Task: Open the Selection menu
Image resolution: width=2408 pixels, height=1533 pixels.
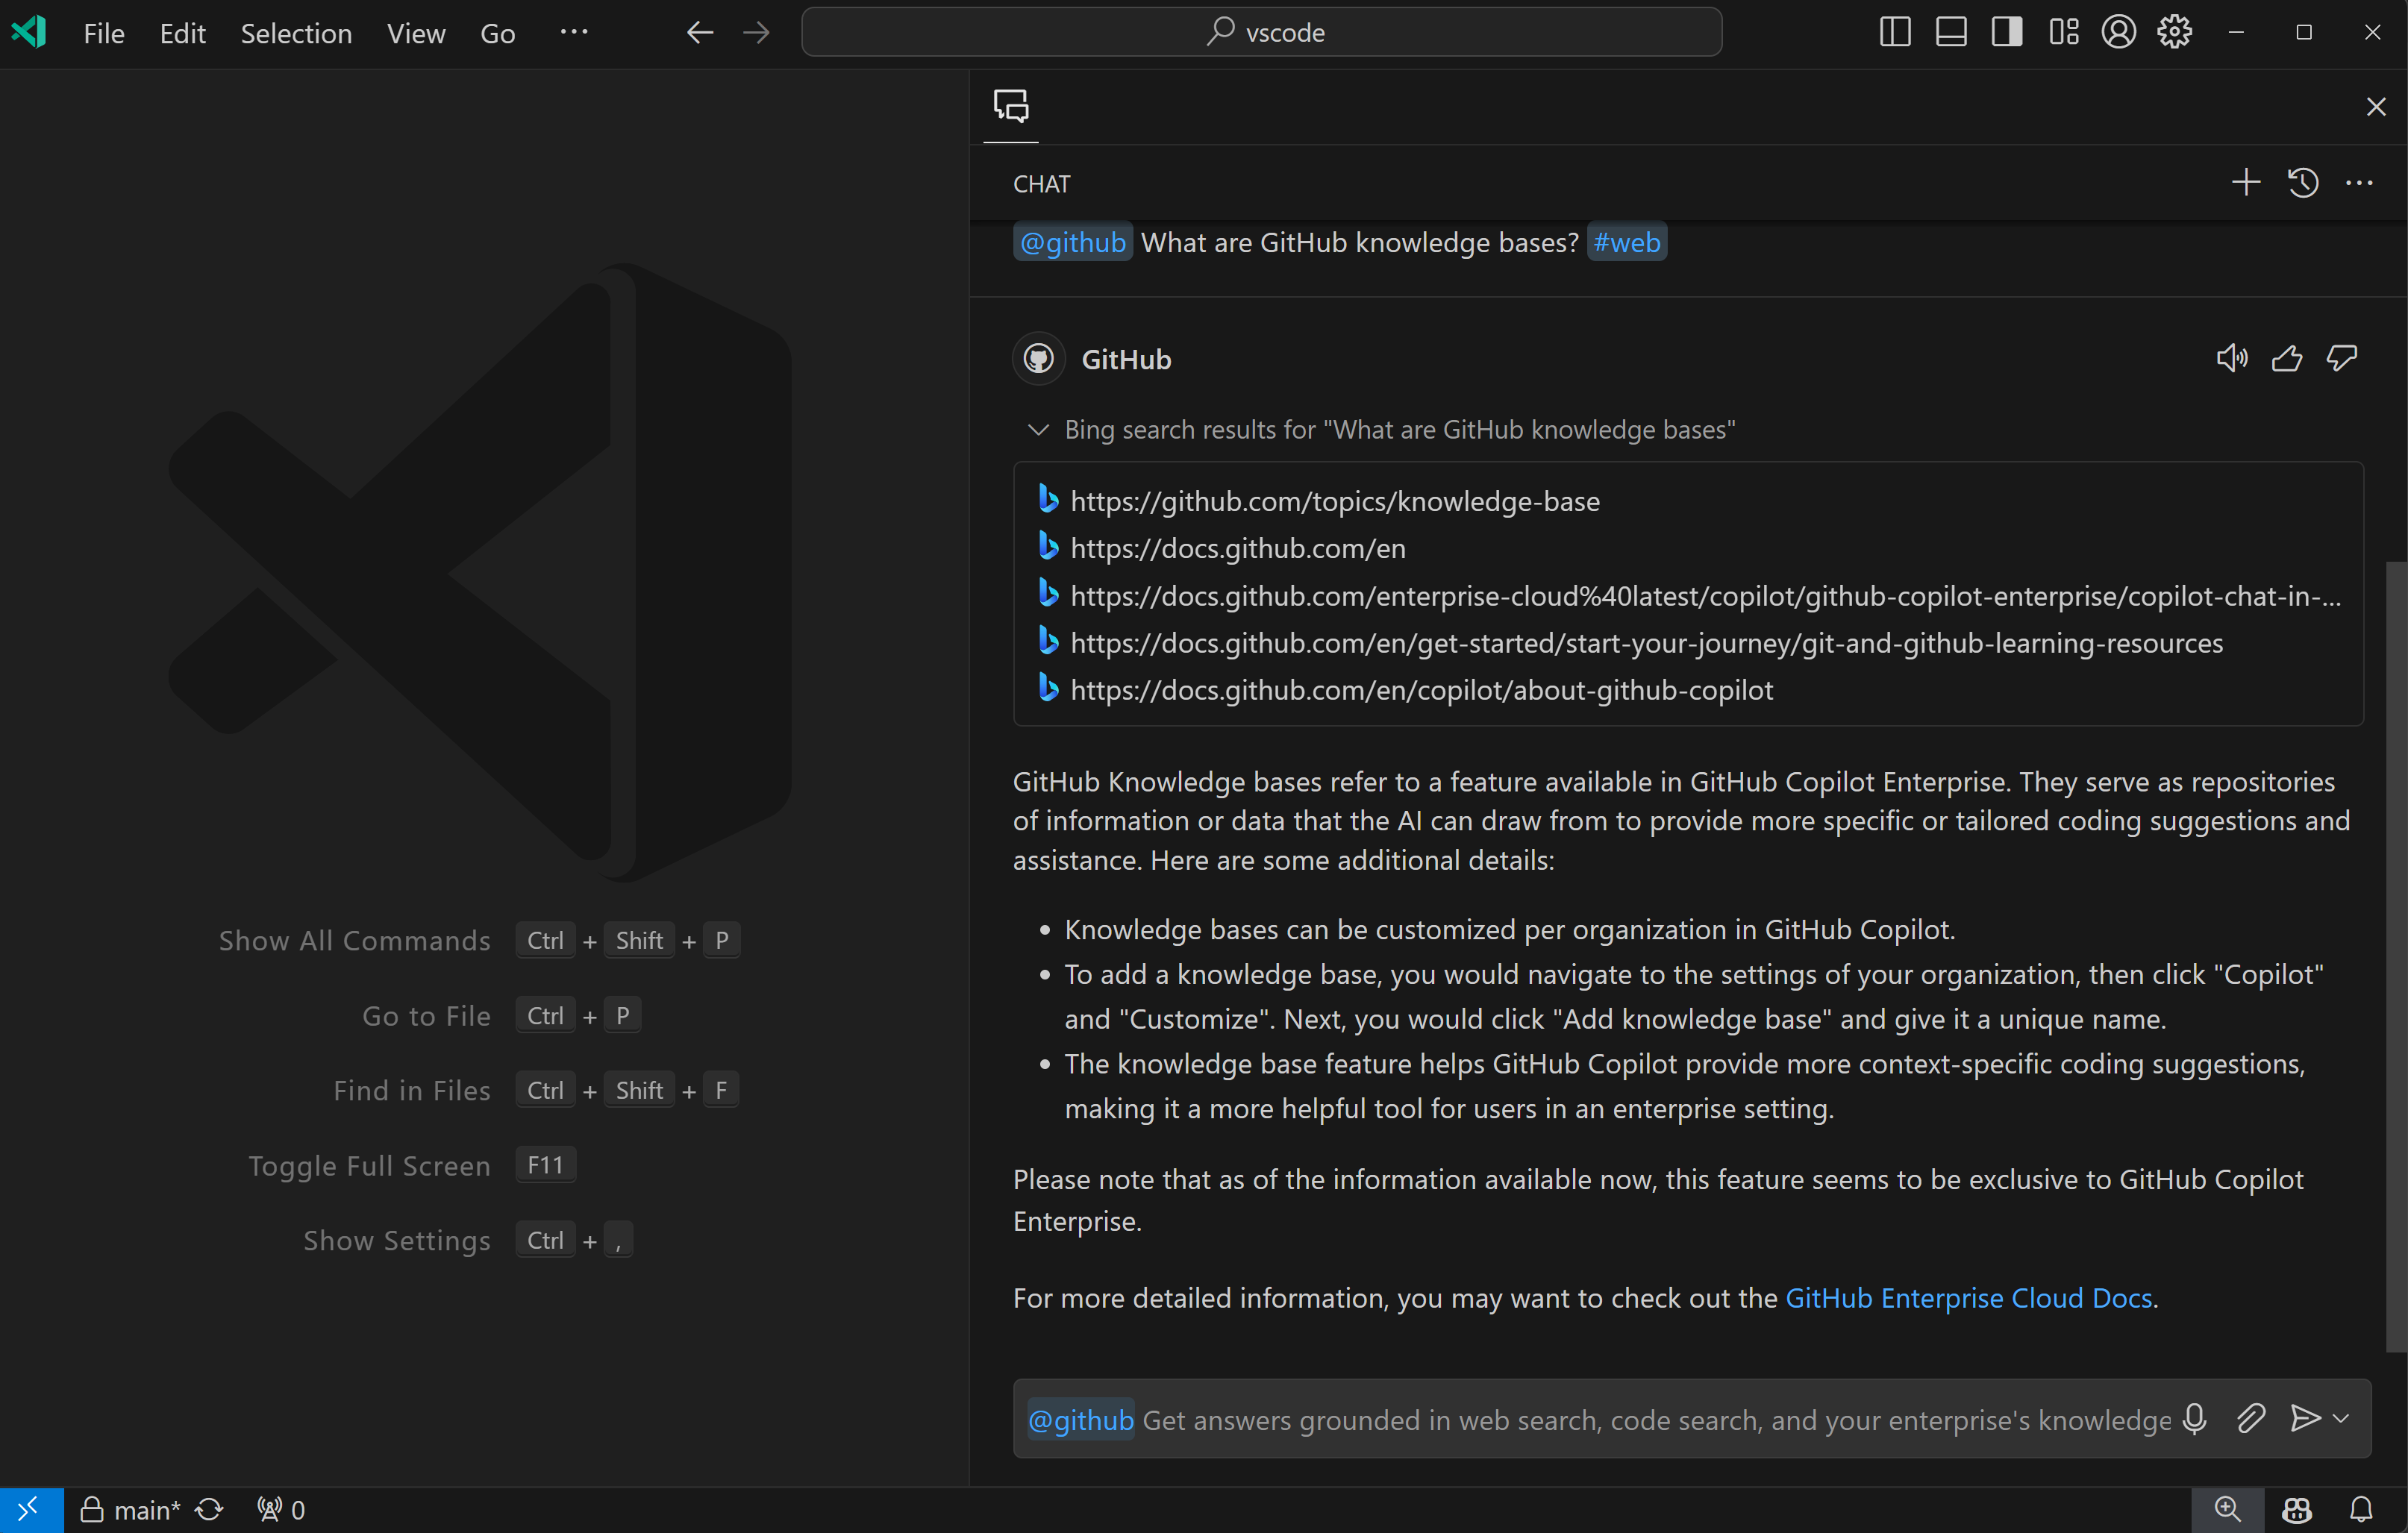Action: point(296,32)
